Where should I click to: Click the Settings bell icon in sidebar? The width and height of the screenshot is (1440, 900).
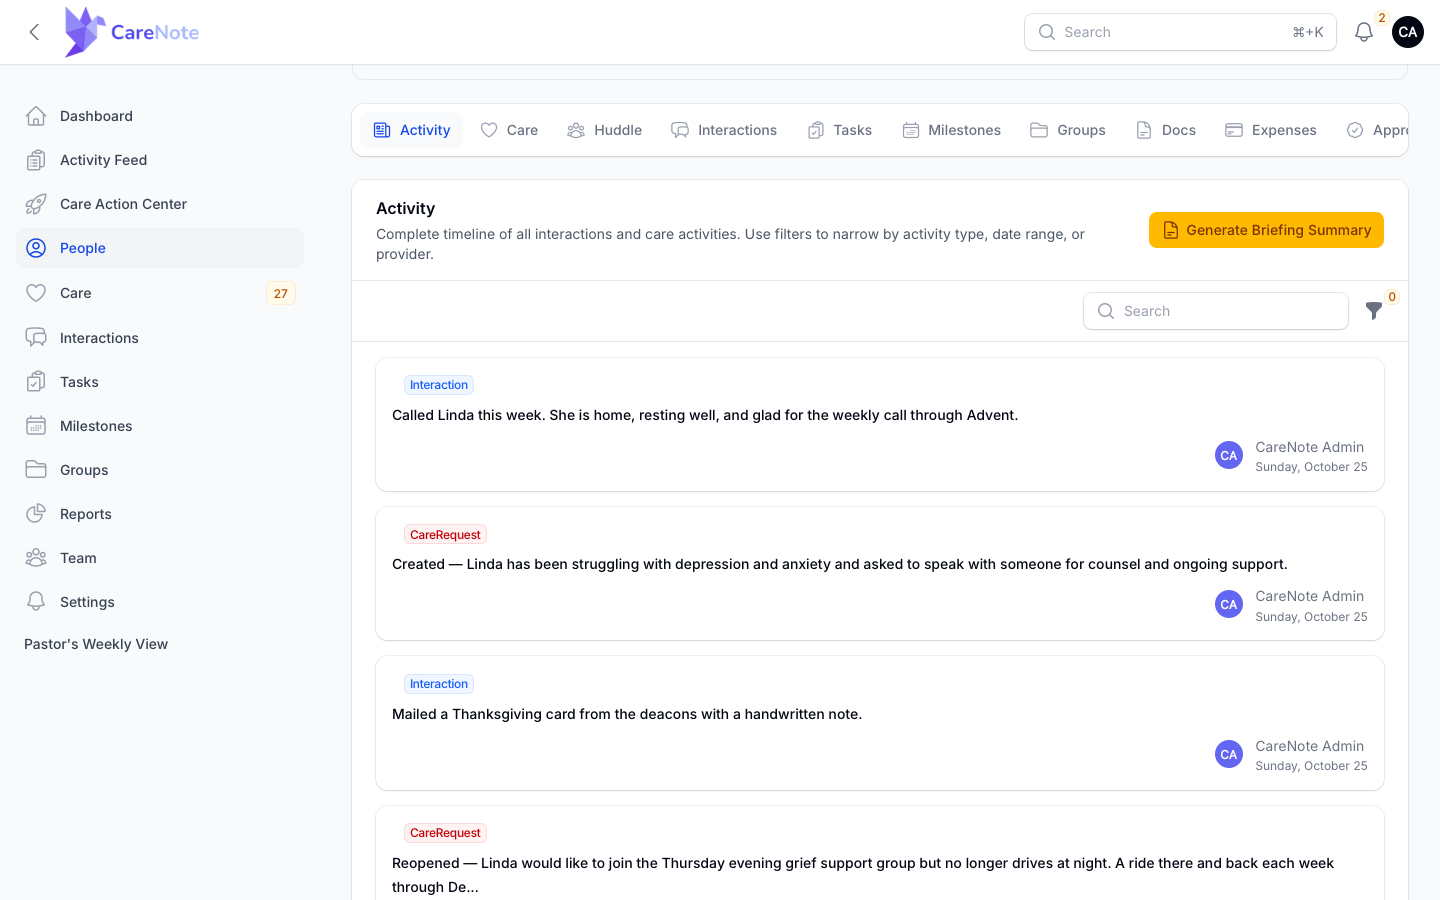click(x=36, y=602)
